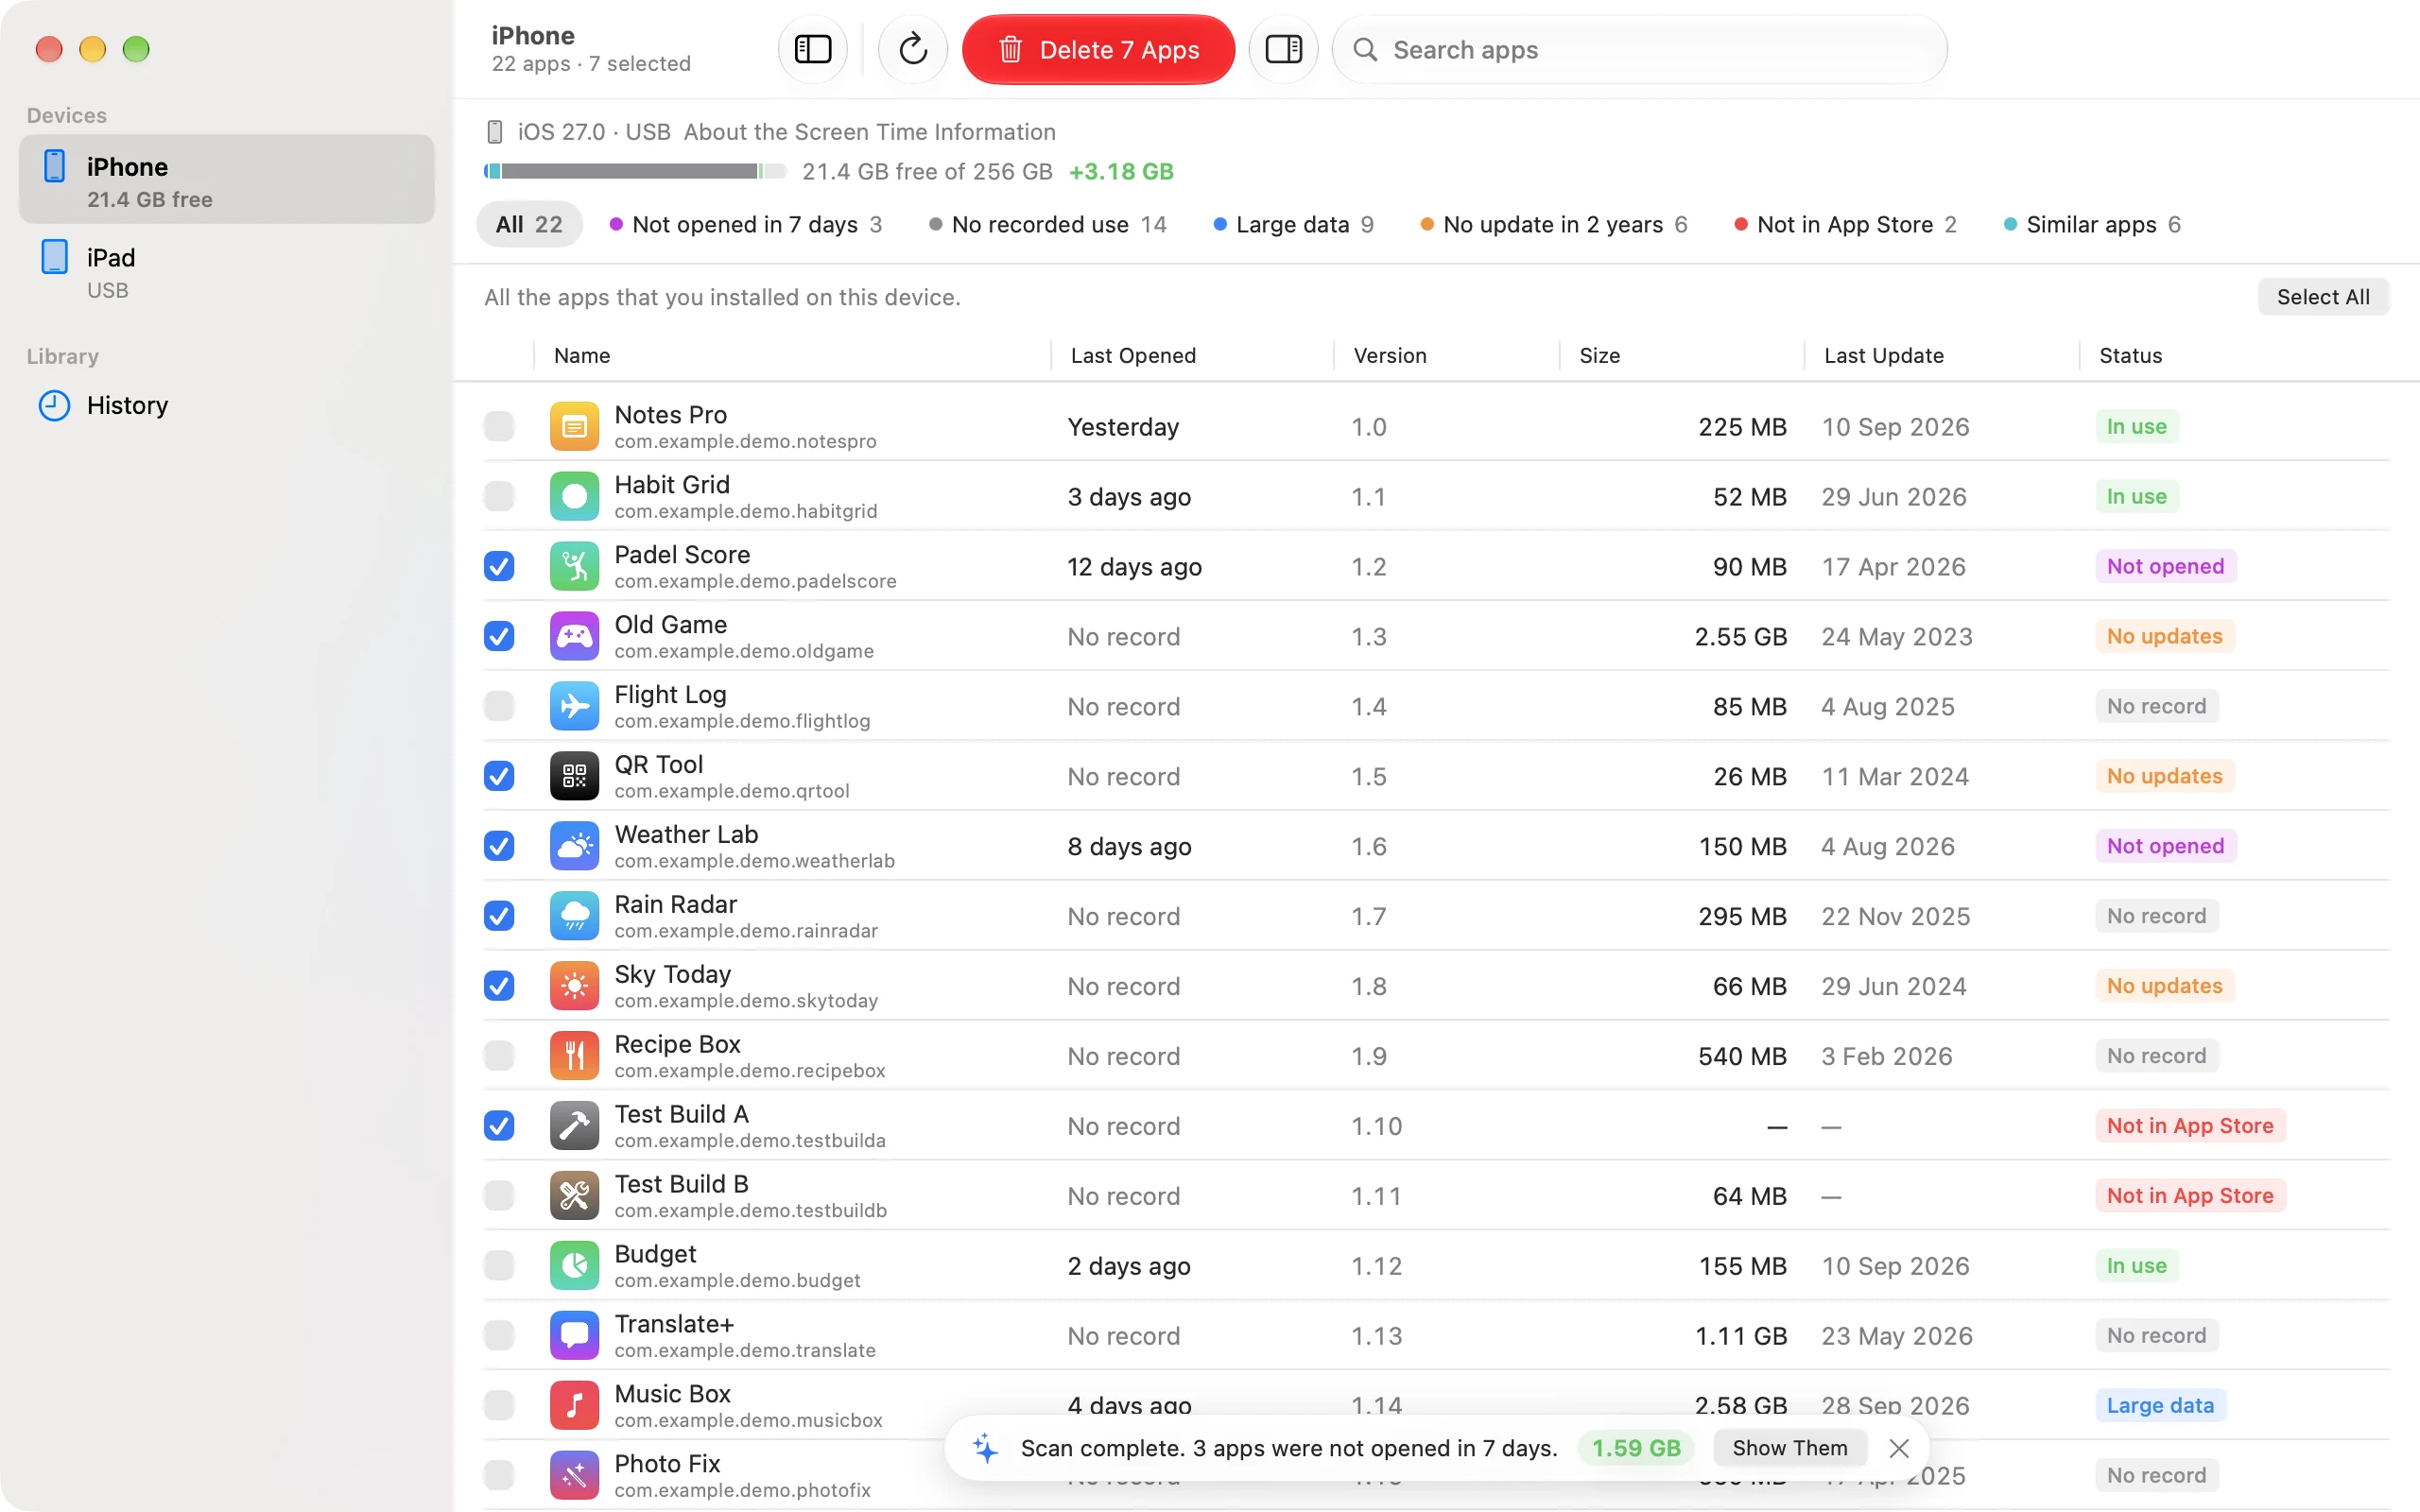Click the Sky Today sun icon
This screenshot has height=1512, width=2420.
pos(574,987)
